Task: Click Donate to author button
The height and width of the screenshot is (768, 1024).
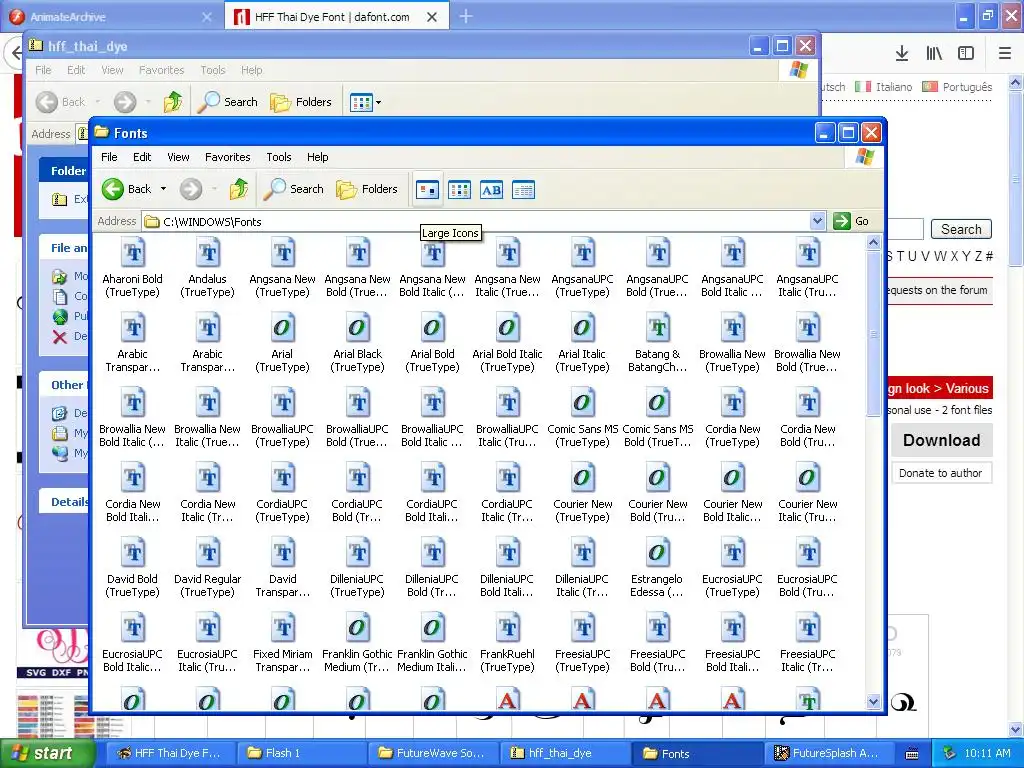Action: (x=940, y=473)
